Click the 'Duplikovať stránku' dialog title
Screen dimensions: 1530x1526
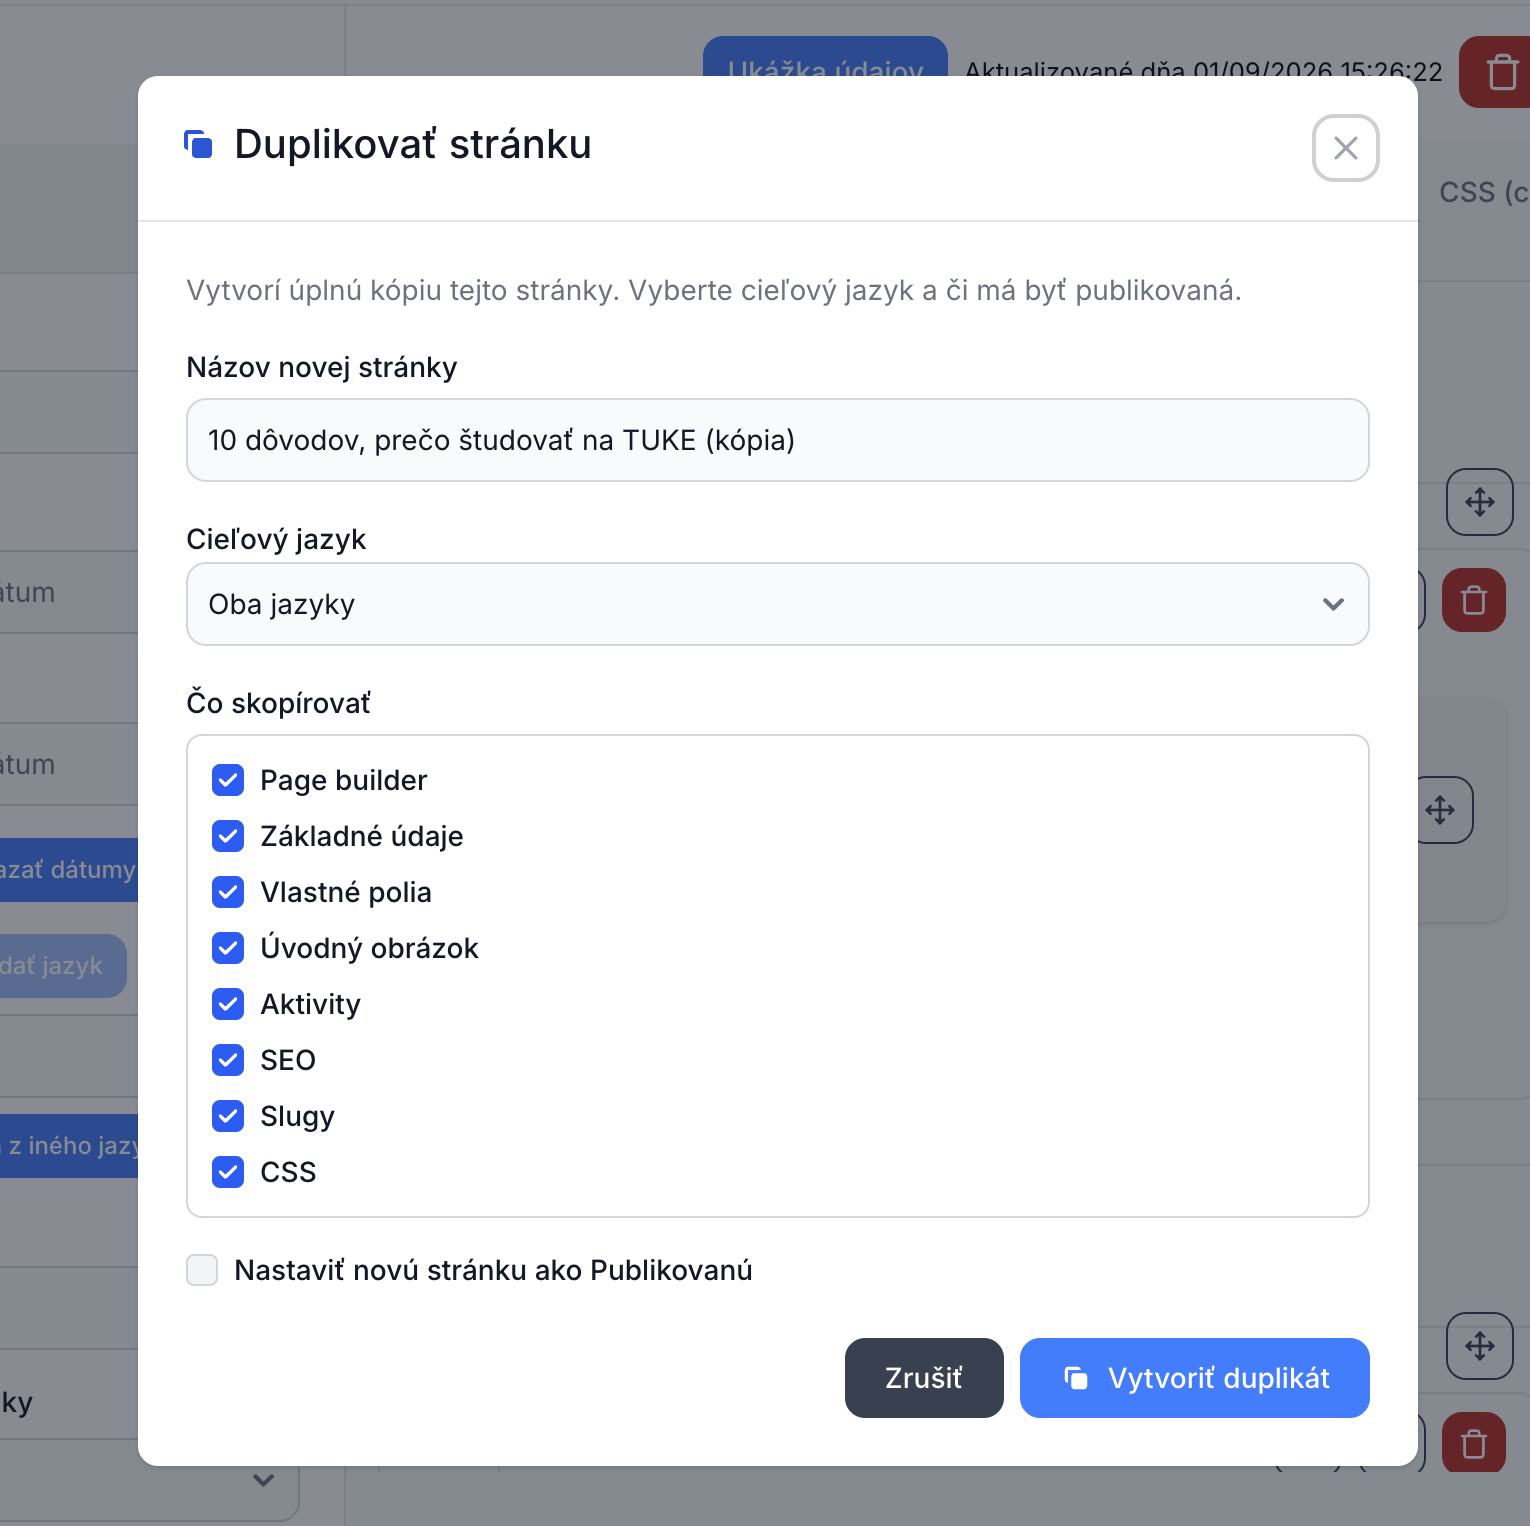413,144
